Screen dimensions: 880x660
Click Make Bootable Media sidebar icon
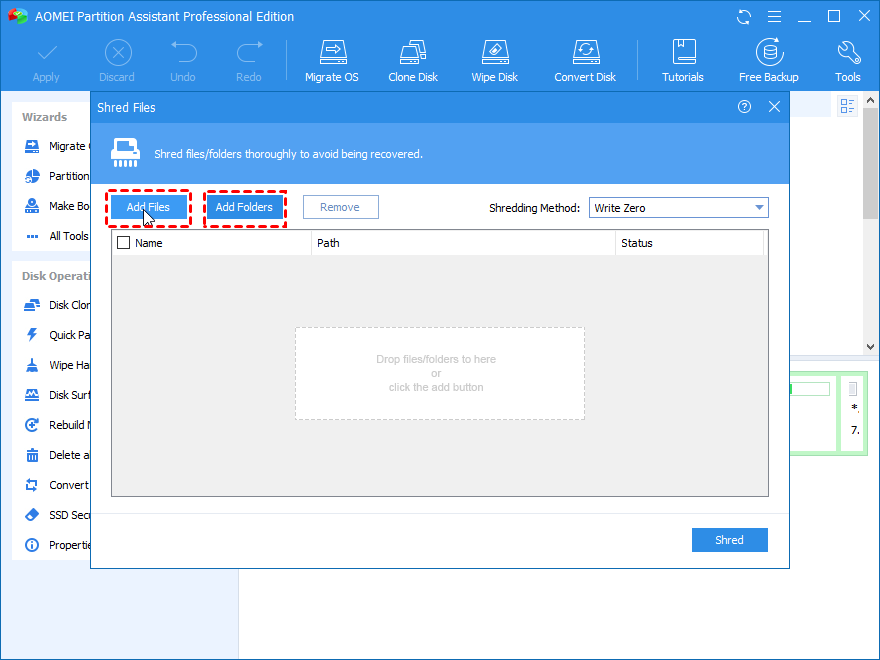(32, 206)
